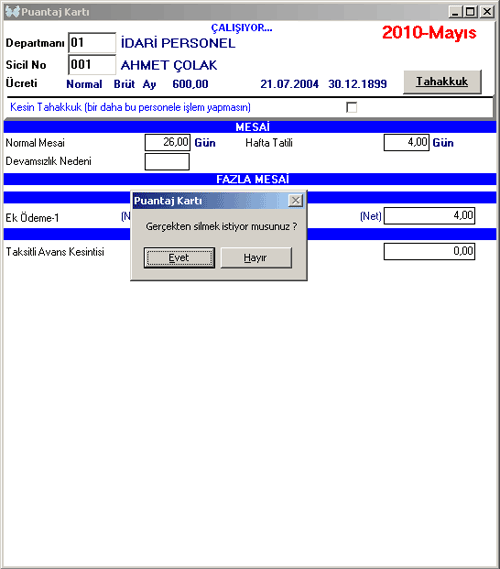This screenshot has width=500, height=569.
Task: Click the Devamsızlık Nedeni field
Action: [167, 161]
